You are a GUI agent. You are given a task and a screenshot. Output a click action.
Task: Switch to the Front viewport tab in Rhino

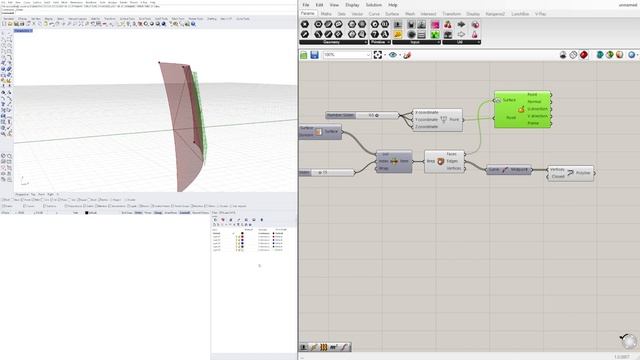[x=41, y=194]
